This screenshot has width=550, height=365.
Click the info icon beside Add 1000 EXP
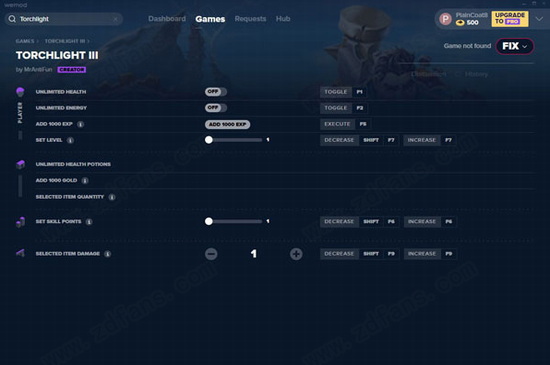(x=80, y=124)
